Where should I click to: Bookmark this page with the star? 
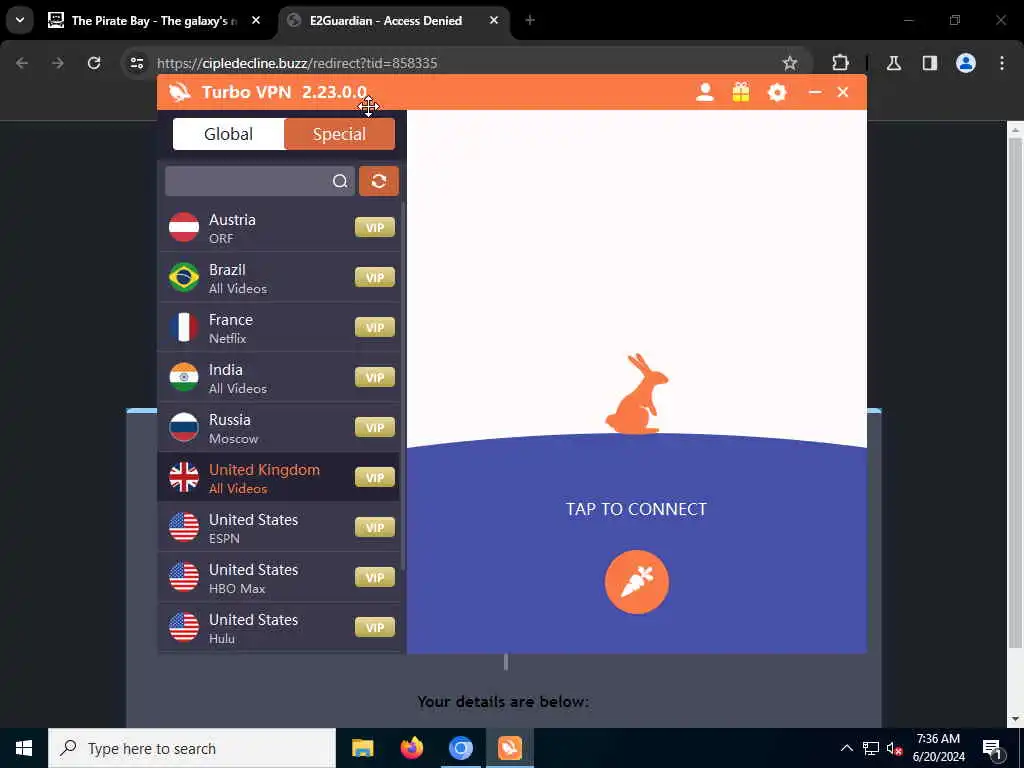pos(790,63)
